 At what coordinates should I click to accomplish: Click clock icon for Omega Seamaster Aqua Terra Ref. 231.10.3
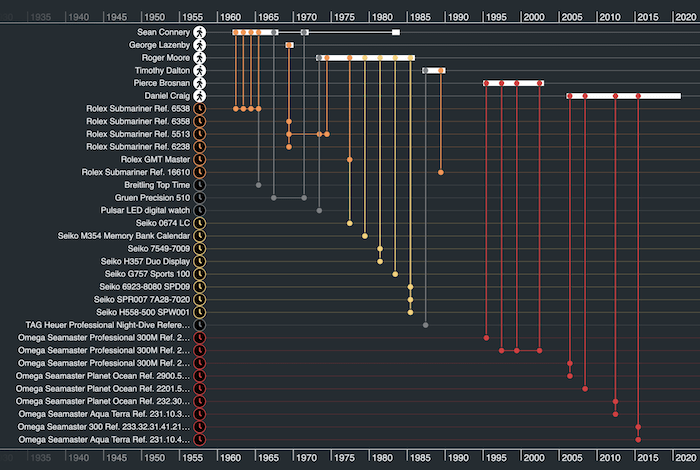point(200,414)
